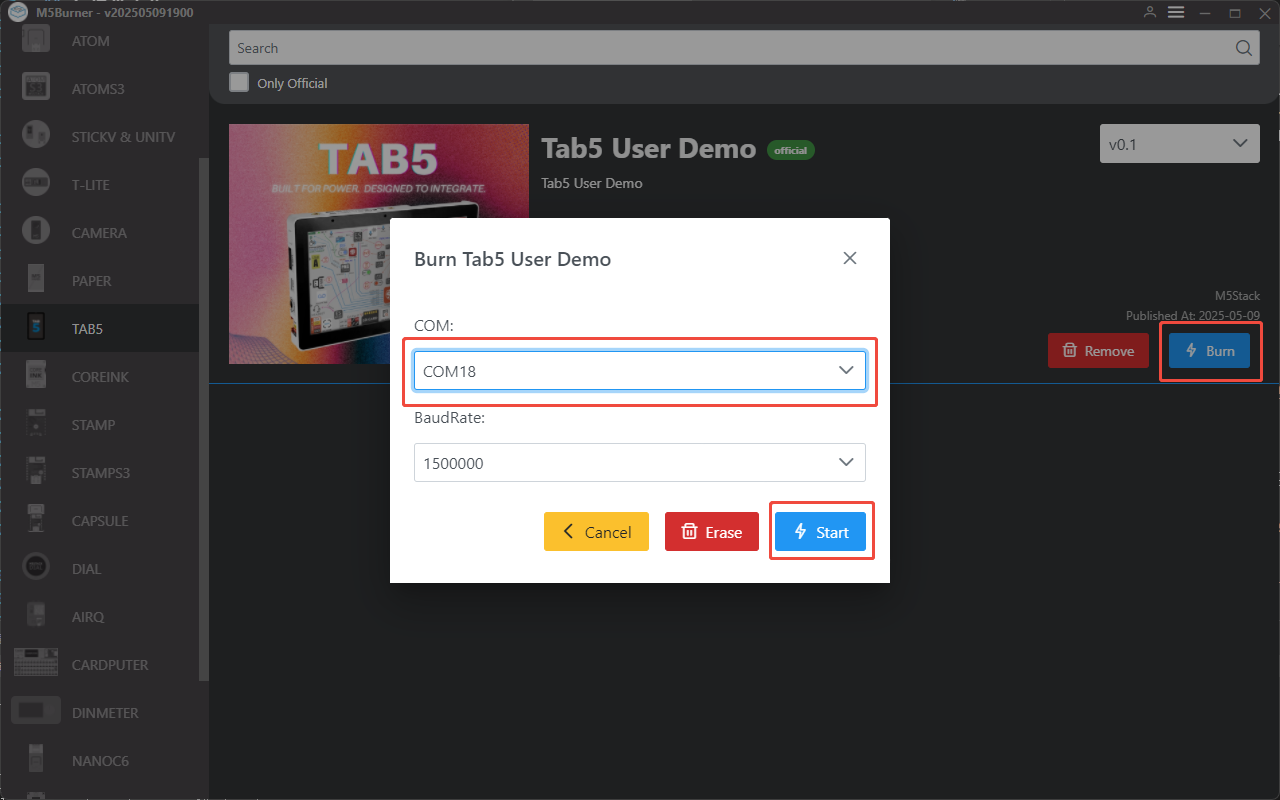
Task: Open the BaudRate dropdown
Action: (x=640, y=463)
